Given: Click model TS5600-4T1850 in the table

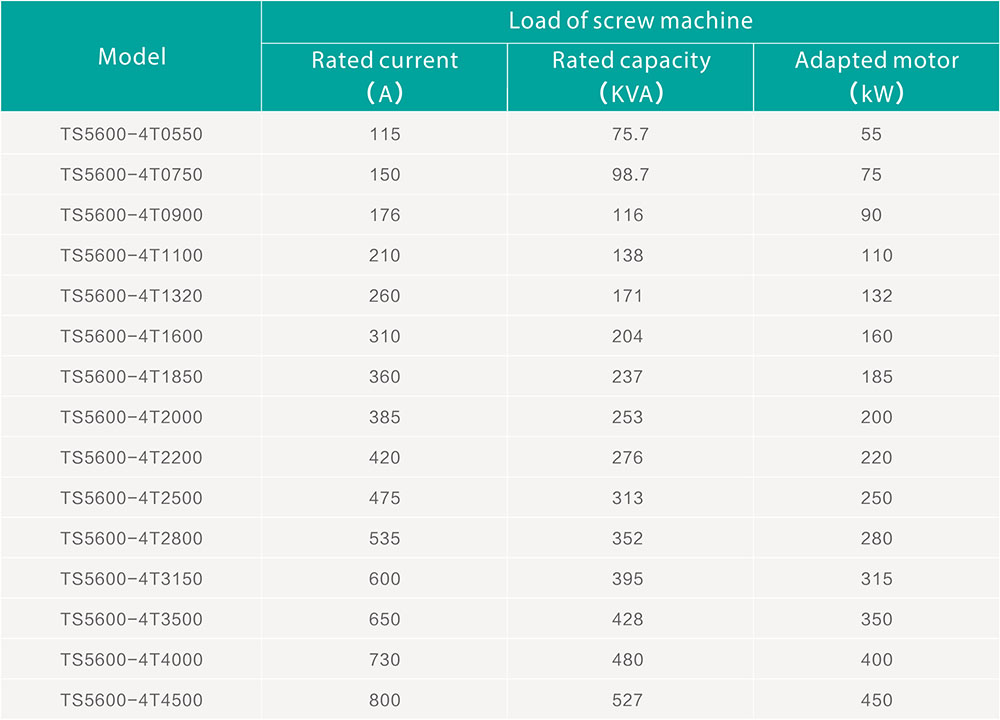Looking at the screenshot, I should coord(131,377).
